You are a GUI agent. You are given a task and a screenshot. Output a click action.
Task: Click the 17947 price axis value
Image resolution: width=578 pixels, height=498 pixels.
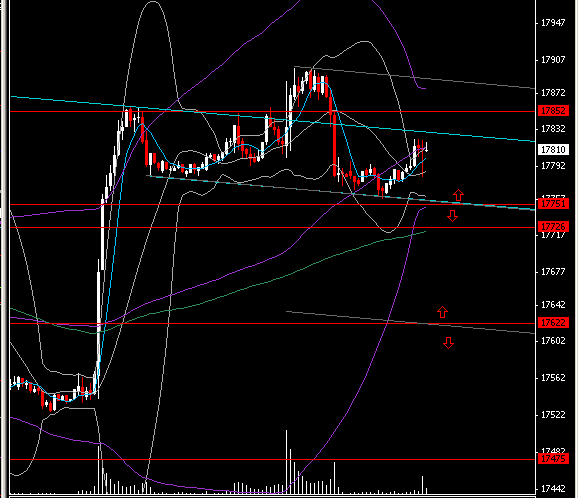(553, 23)
